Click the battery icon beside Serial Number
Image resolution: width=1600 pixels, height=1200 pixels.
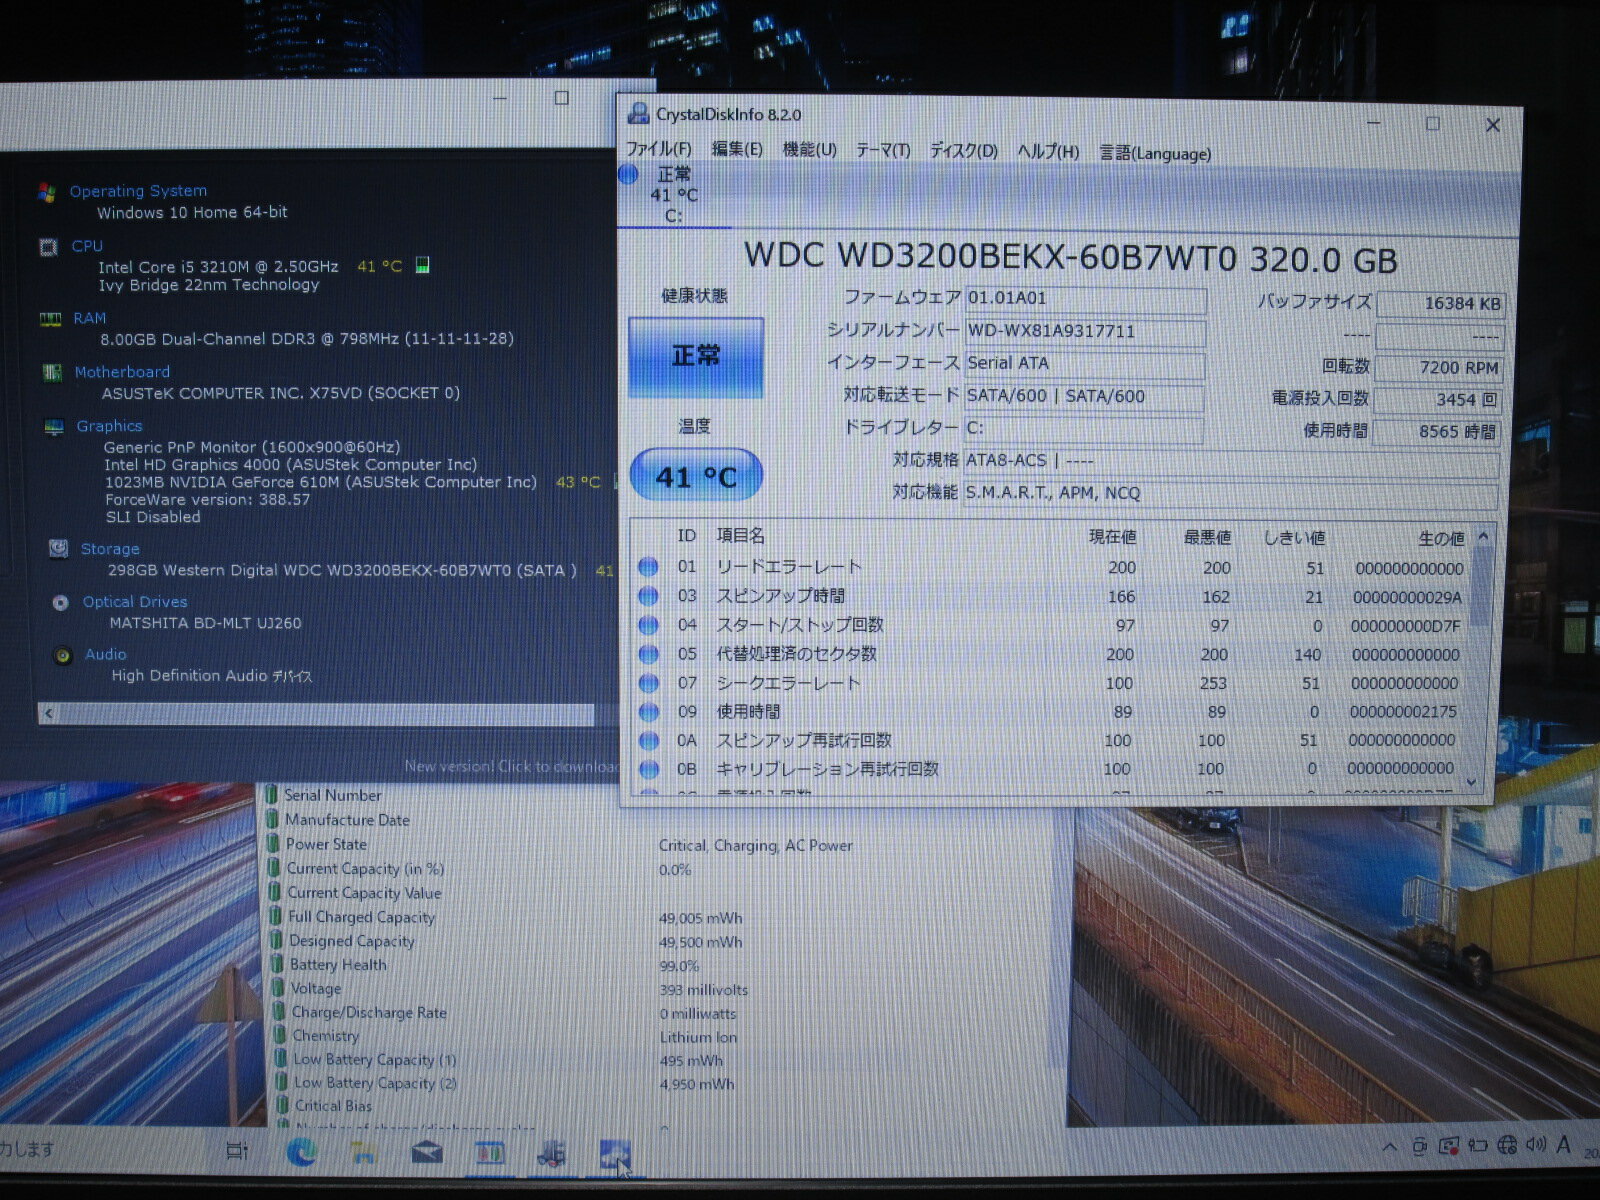[x=270, y=795]
